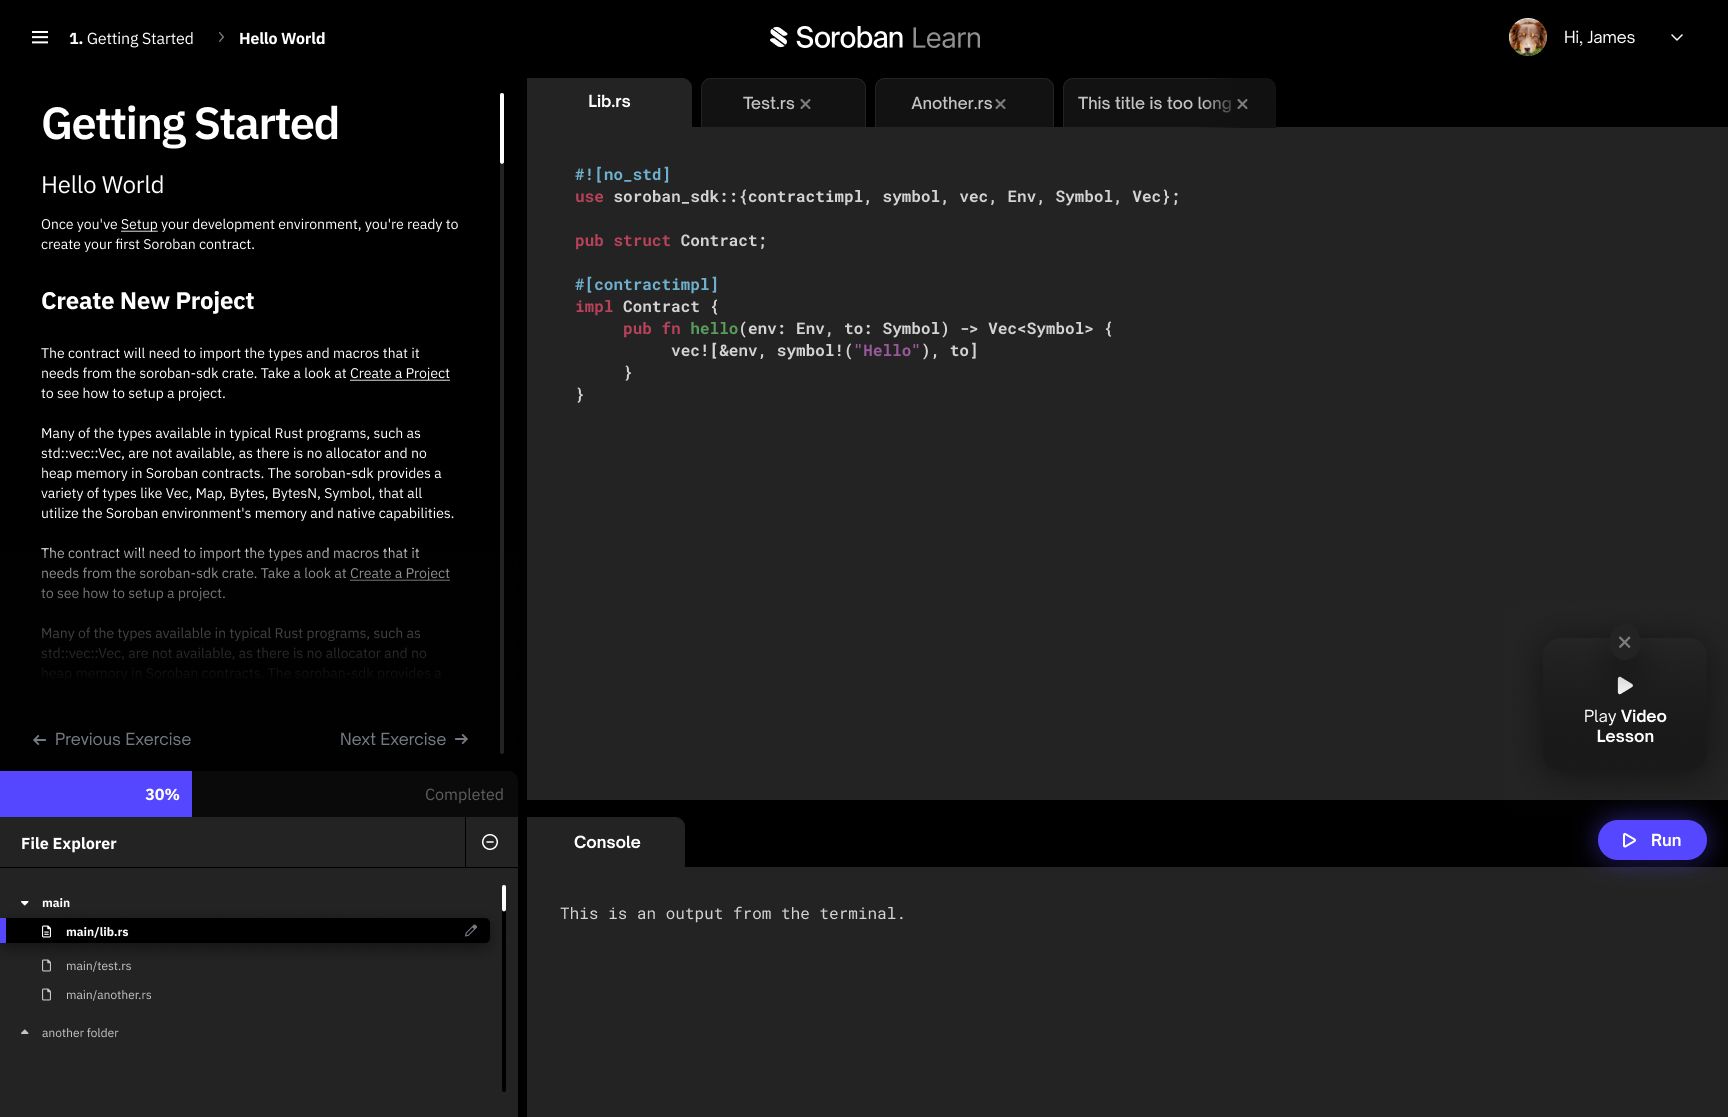Click the '#[contractimpl]' code line
Screen dimensions: 1728x1117
(646, 285)
